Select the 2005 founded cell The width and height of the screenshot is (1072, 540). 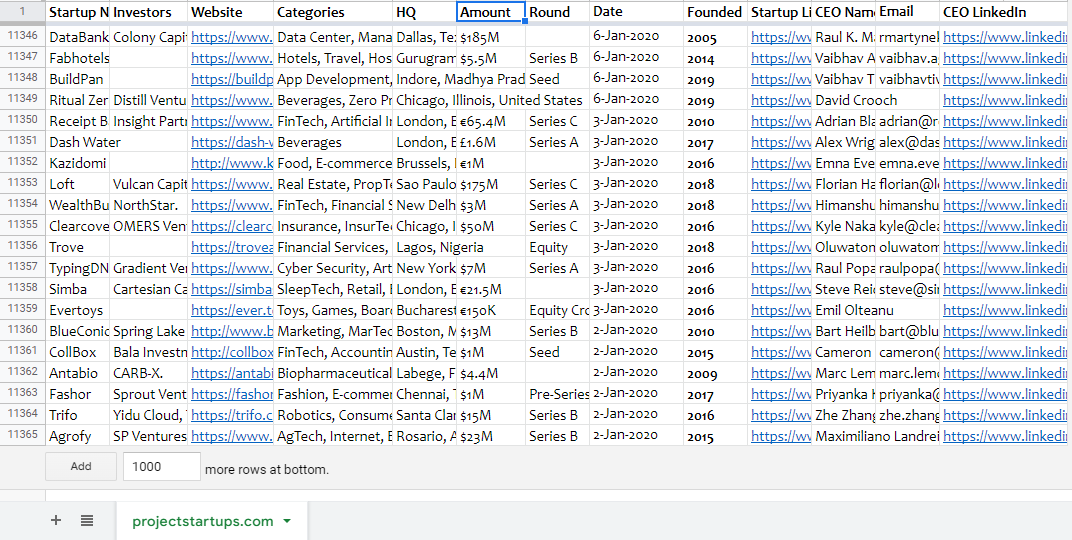[x=715, y=37]
